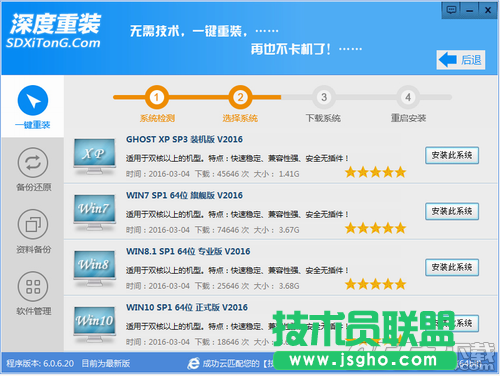Screen dimensions: 500x376
Task: Minimize the 深度重装 window
Action: pyautogui.click(x=470, y=10)
